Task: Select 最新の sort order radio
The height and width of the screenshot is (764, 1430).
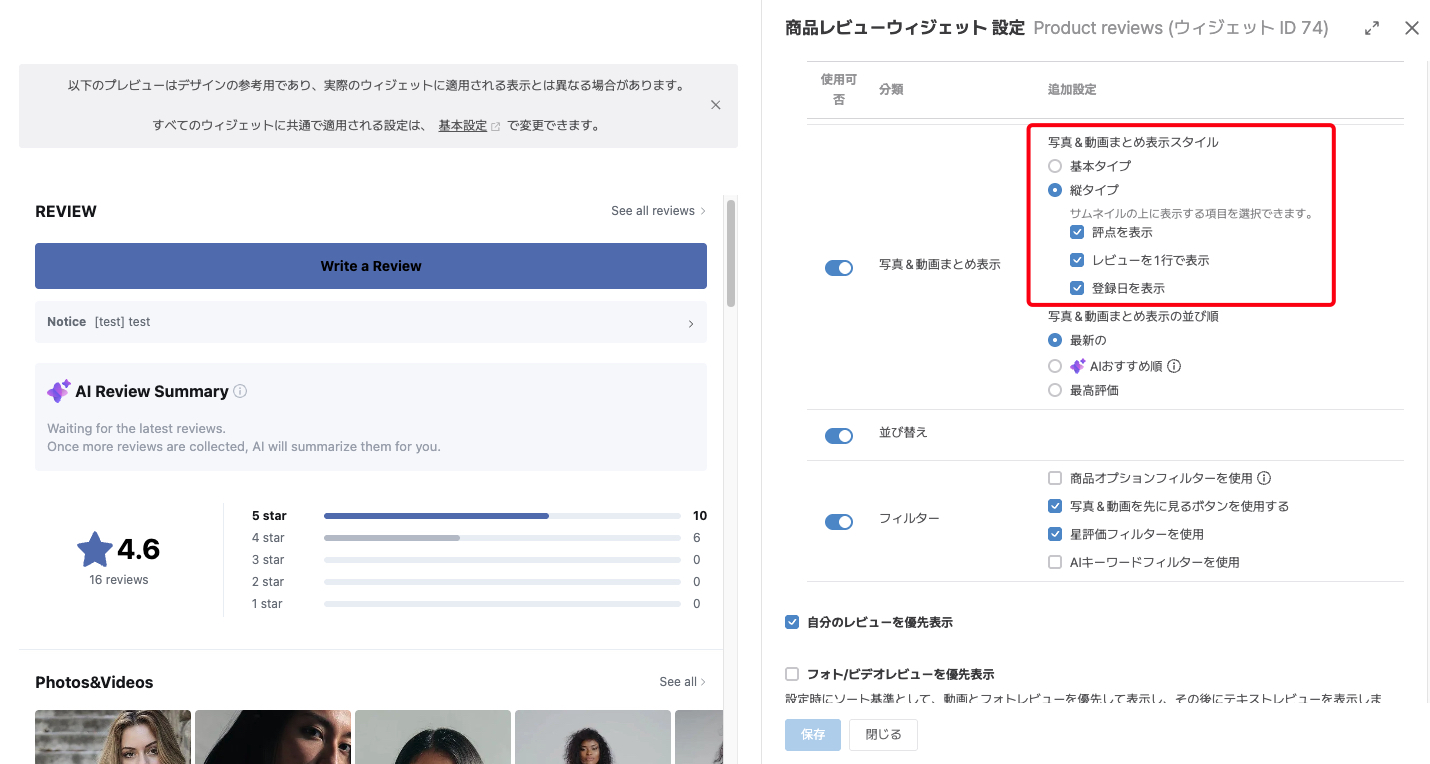Action: coord(1055,340)
